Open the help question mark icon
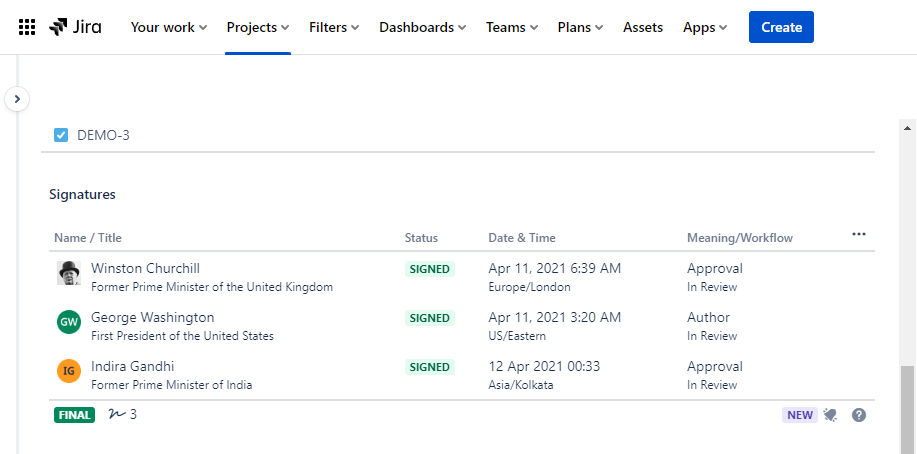Image resolution: width=917 pixels, height=454 pixels. 858,415
